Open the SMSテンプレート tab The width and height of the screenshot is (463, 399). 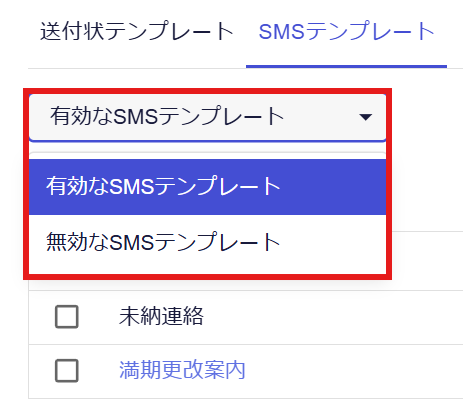coord(347,31)
